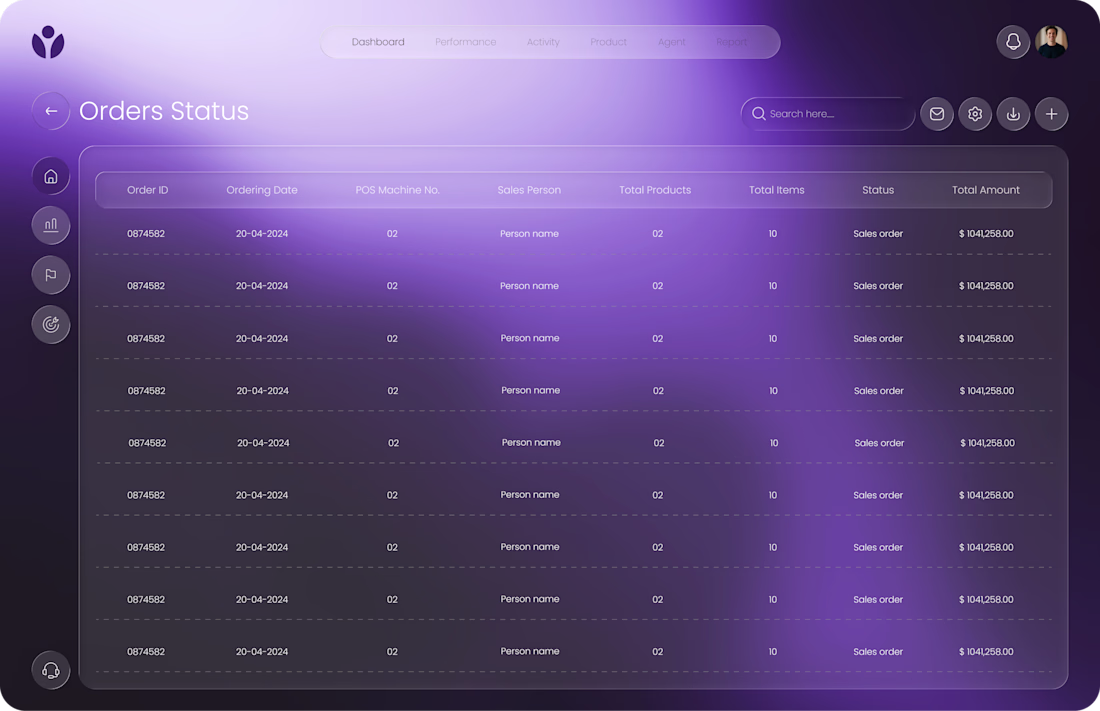Viewport: 1100px width, 711px height.
Task: Open the target goals sidebar icon
Action: (51, 324)
